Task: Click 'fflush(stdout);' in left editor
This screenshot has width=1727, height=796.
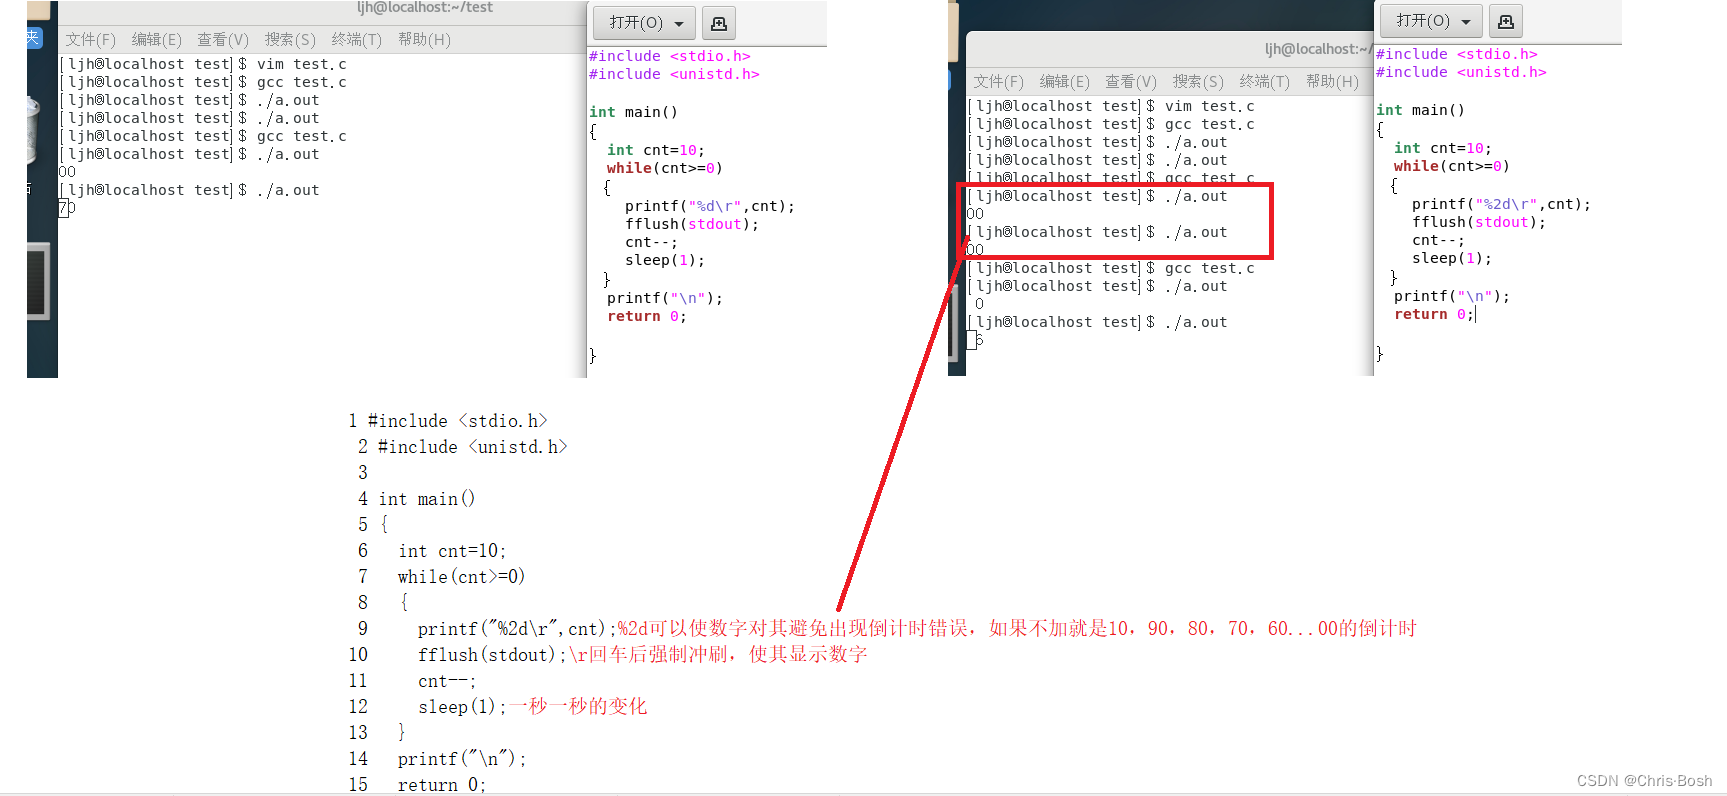Action: 692,224
